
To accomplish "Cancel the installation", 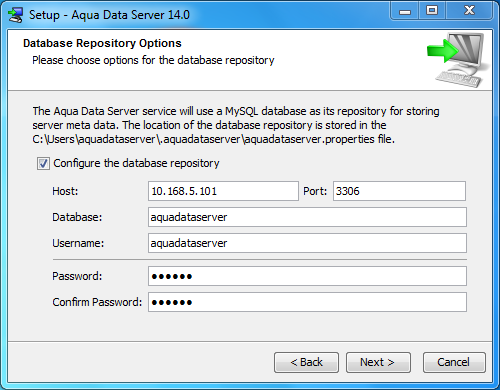I will (x=454, y=362).
